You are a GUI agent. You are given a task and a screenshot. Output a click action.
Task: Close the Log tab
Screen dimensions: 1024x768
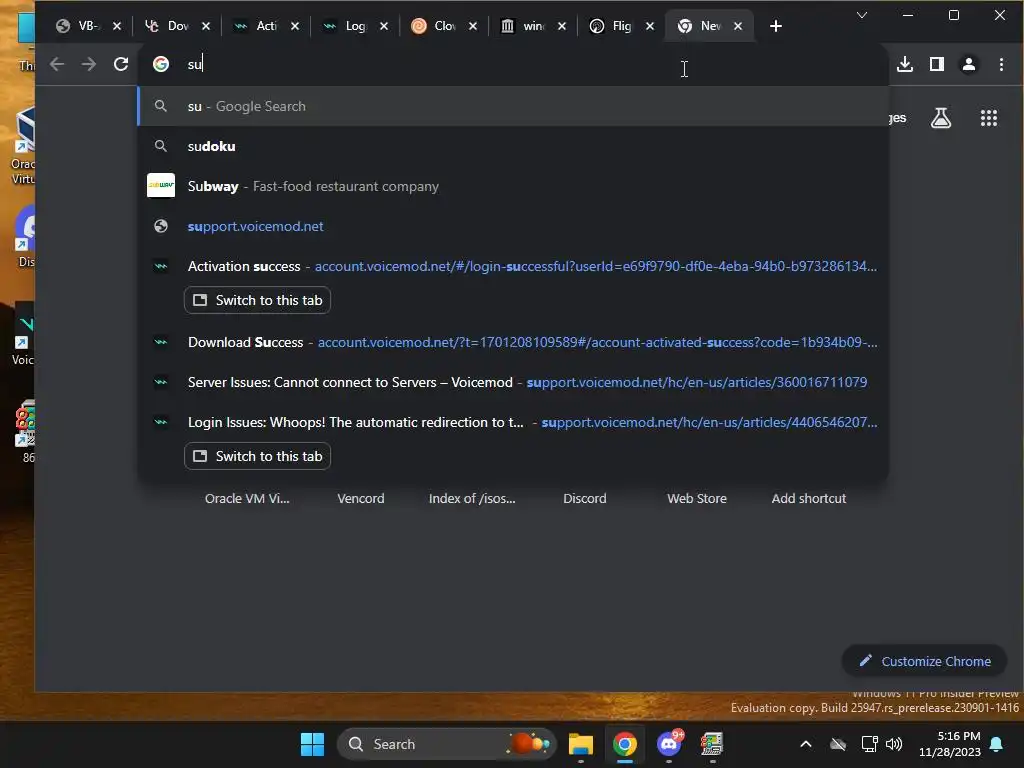point(384,26)
